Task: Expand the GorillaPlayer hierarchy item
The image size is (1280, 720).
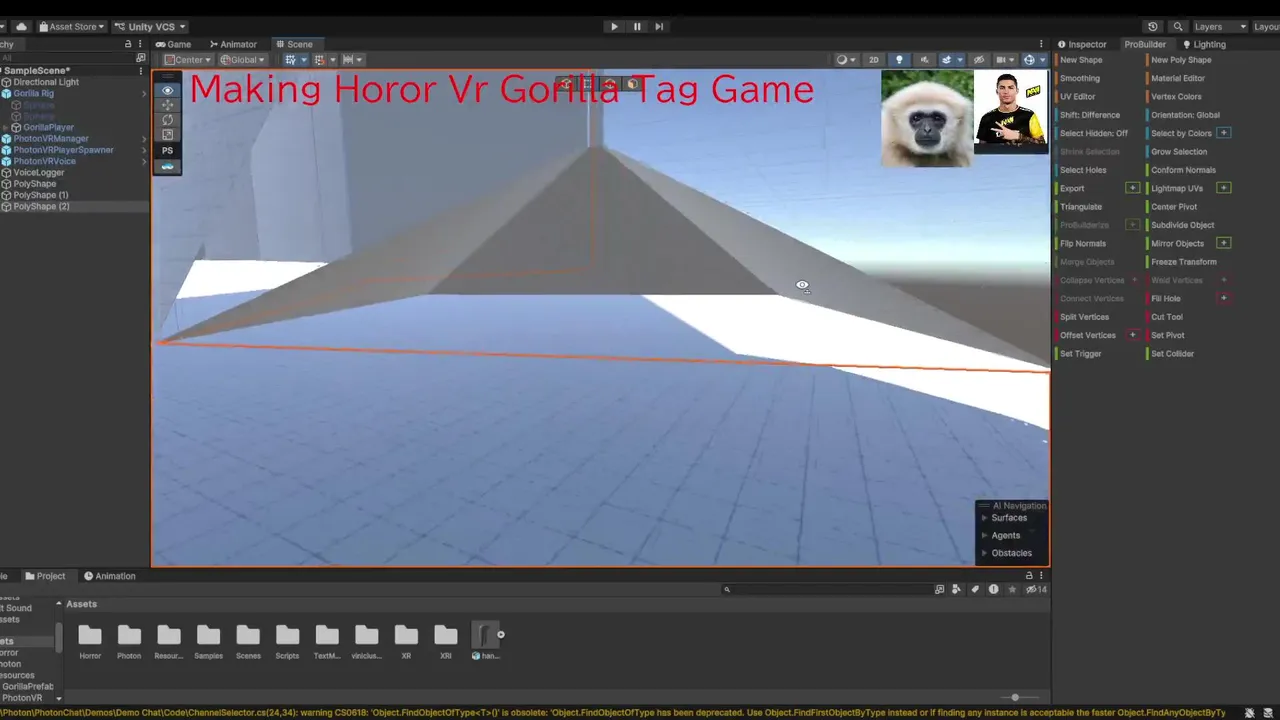Action: pos(6,128)
